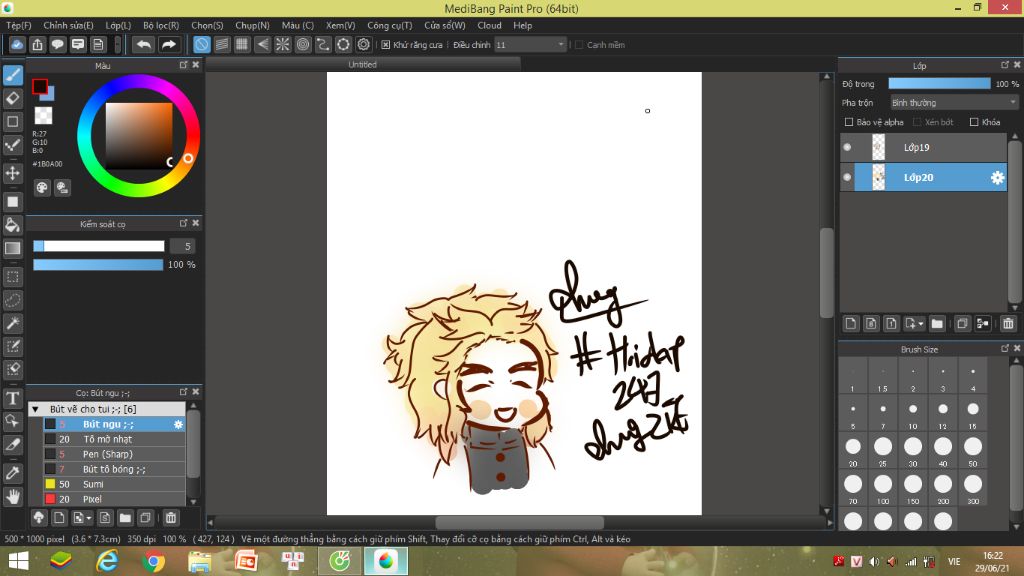Screen dimensions: 1024x576
Task: Duplicate the current layer icon
Action: pyautogui.click(x=962, y=323)
